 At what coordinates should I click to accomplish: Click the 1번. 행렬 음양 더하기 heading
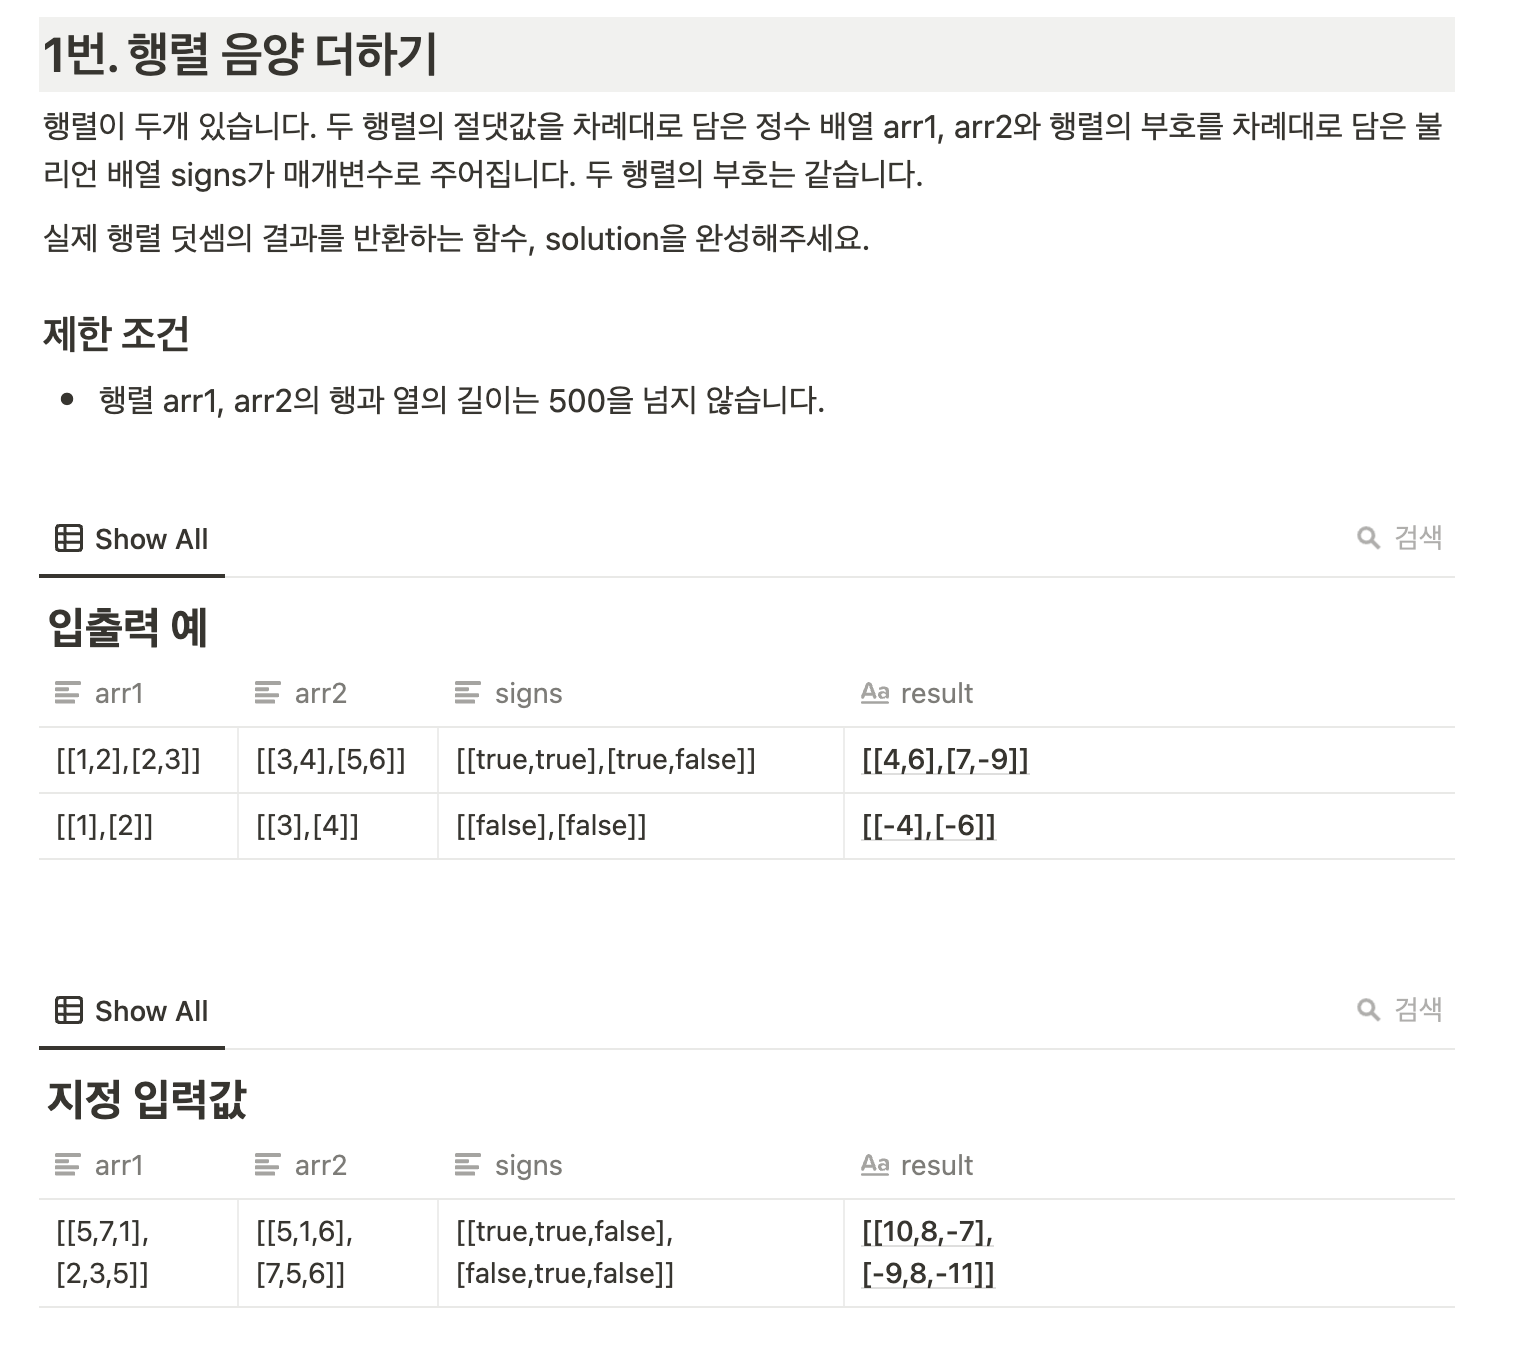click(240, 54)
